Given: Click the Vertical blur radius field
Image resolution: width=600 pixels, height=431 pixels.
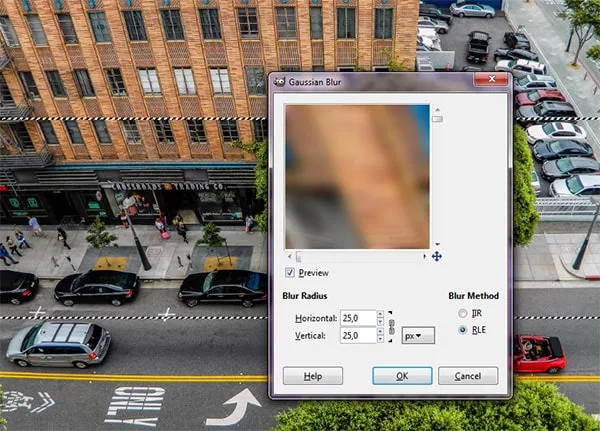Looking at the screenshot, I should [x=358, y=335].
